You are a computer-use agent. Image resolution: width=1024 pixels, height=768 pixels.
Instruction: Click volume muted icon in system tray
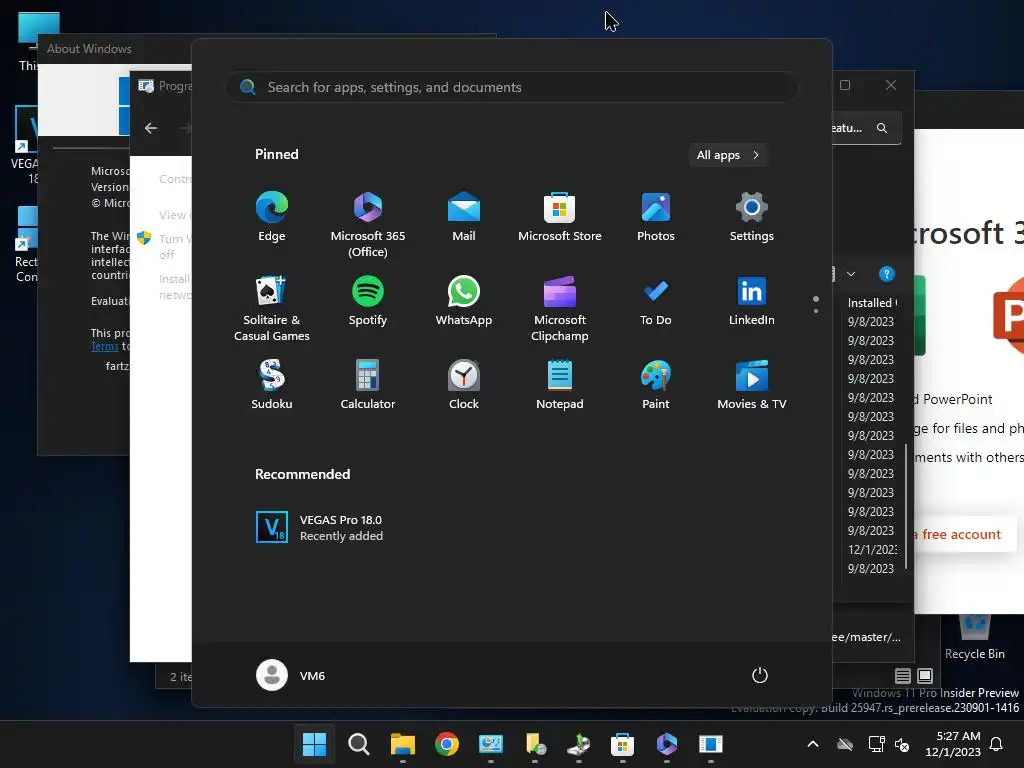(902, 744)
